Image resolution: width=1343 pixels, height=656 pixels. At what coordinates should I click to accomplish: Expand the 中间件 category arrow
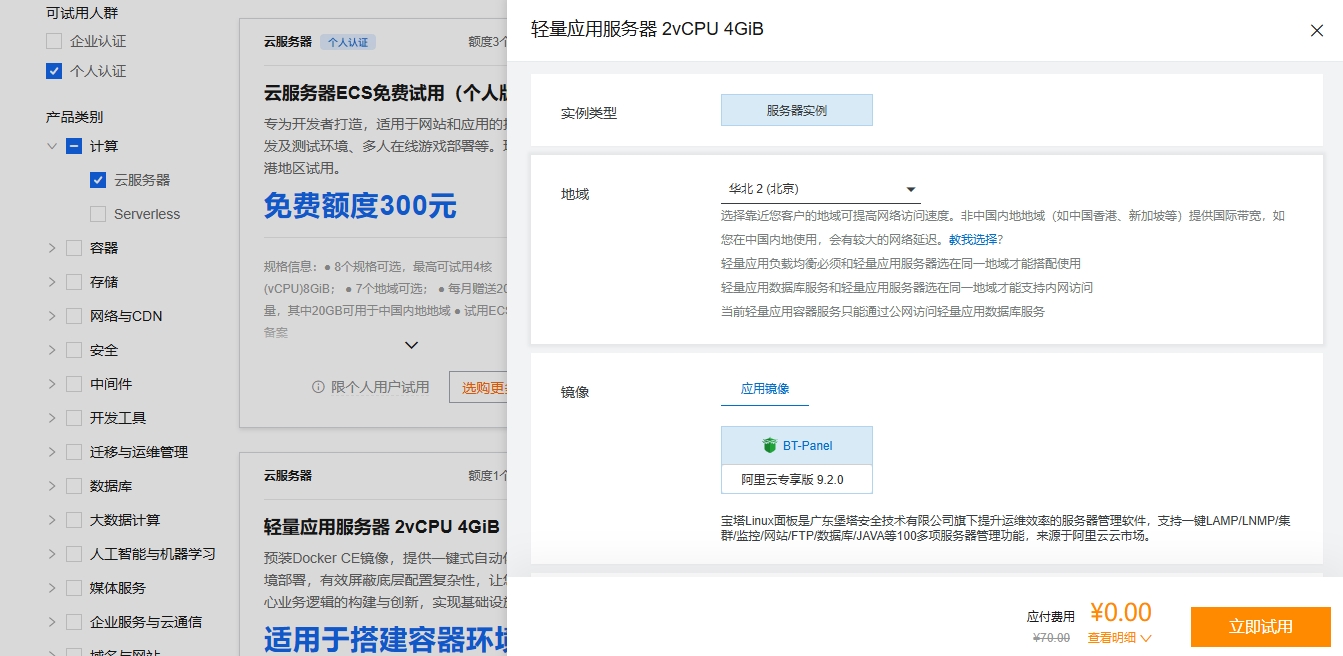(x=52, y=384)
